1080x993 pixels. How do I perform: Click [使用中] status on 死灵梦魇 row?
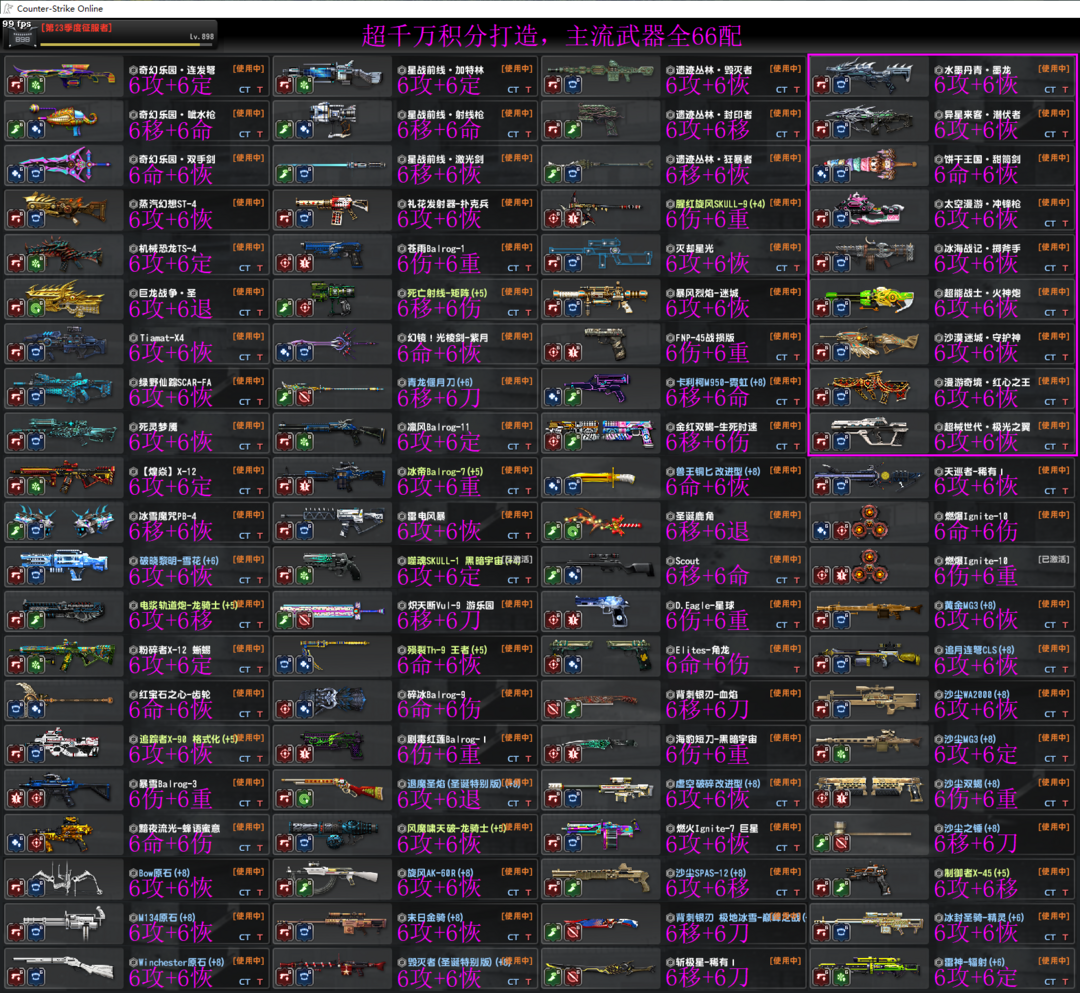[x=249, y=426]
